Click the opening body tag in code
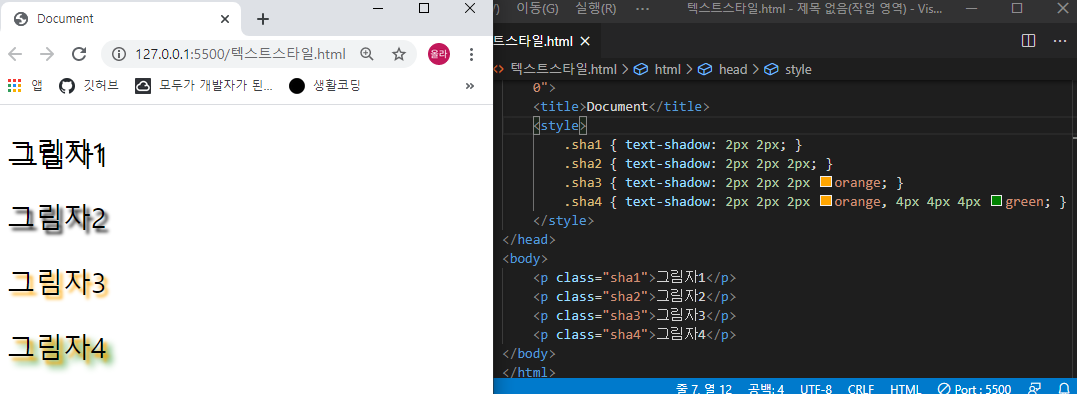Image resolution: width=1077 pixels, height=394 pixels. pyautogui.click(x=525, y=259)
